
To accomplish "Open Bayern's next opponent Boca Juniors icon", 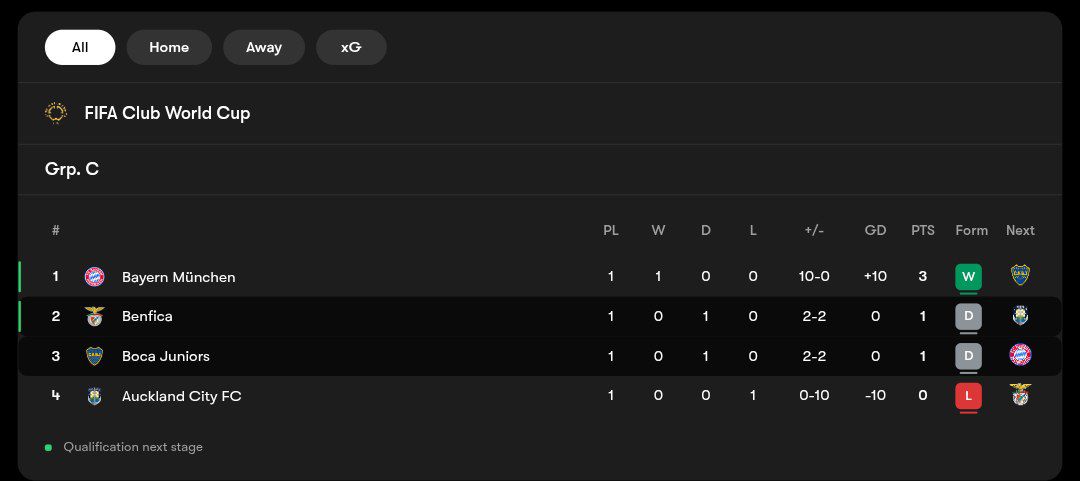I will [1020, 275].
